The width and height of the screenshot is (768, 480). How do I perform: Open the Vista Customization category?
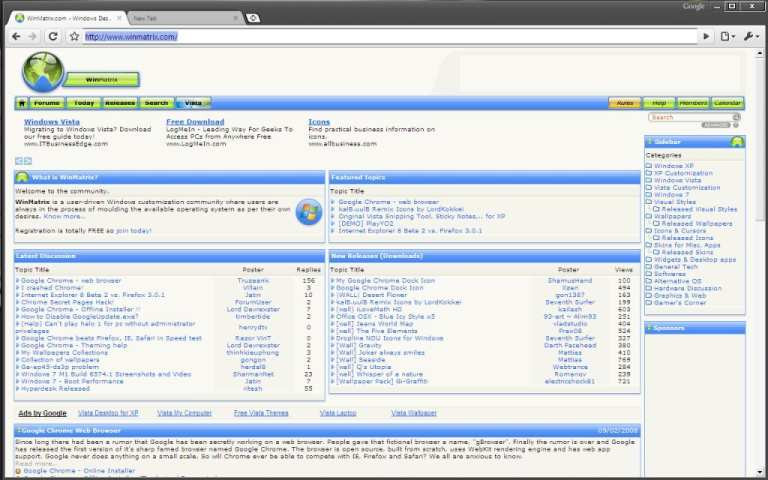[x=687, y=187]
